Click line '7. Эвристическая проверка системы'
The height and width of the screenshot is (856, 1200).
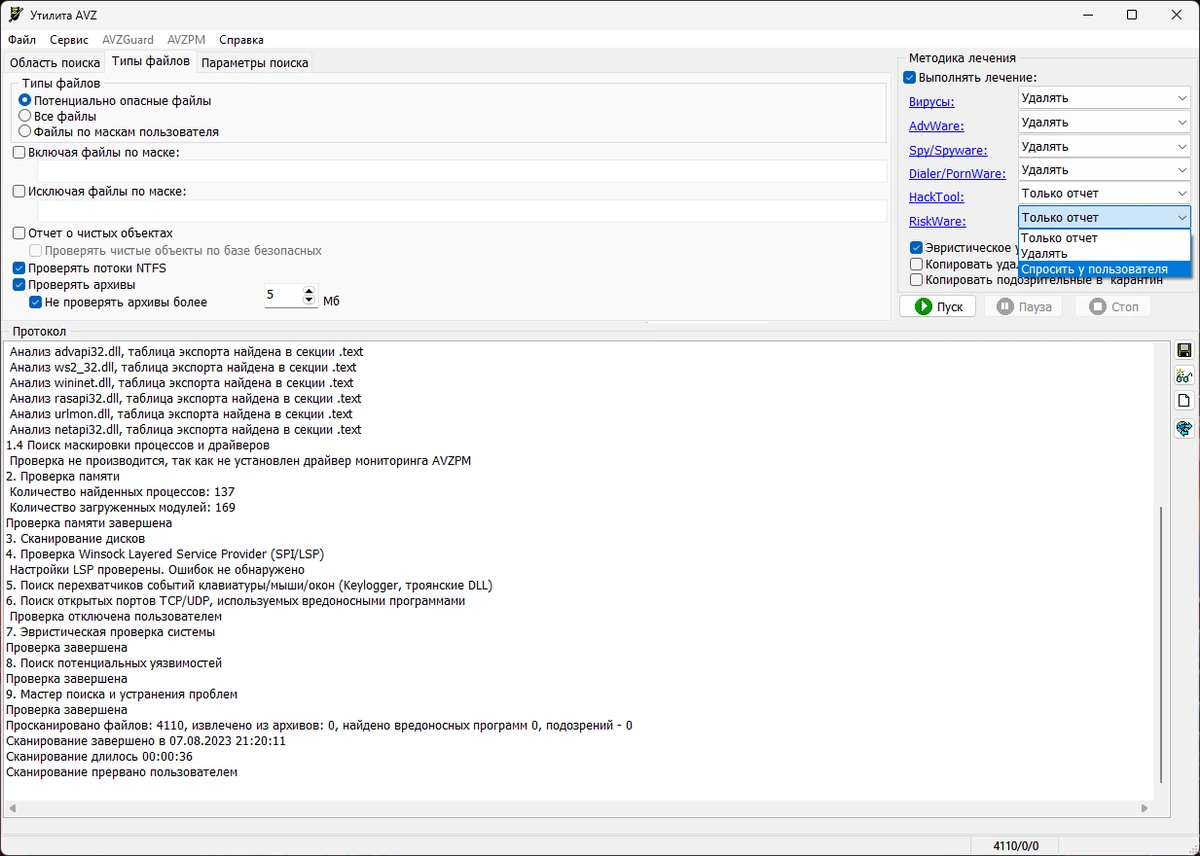pos(110,632)
